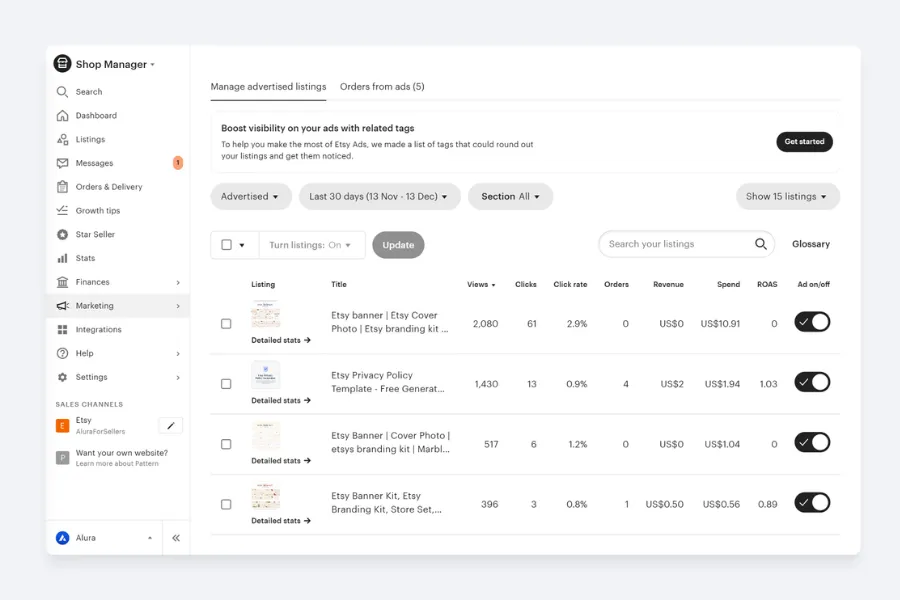Click the Marketing megaphone icon
Image resolution: width=900 pixels, height=600 pixels.
(x=62, y=305)
